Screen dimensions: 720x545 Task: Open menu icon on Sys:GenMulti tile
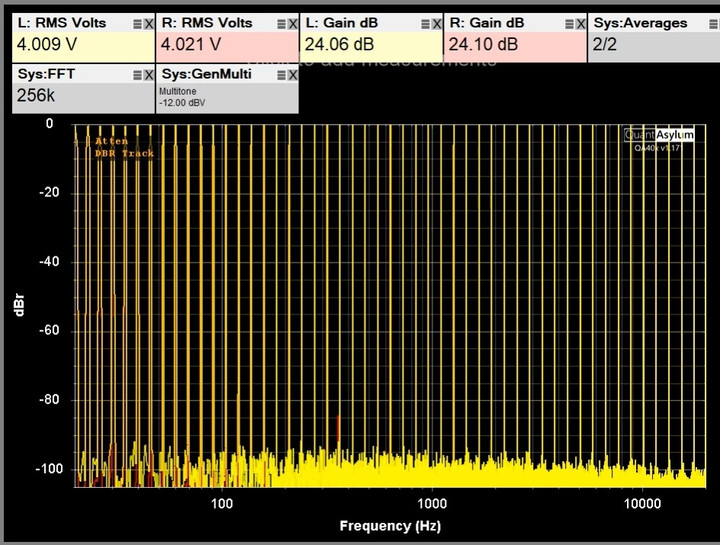pyautogui.click(x=281, y=75)
